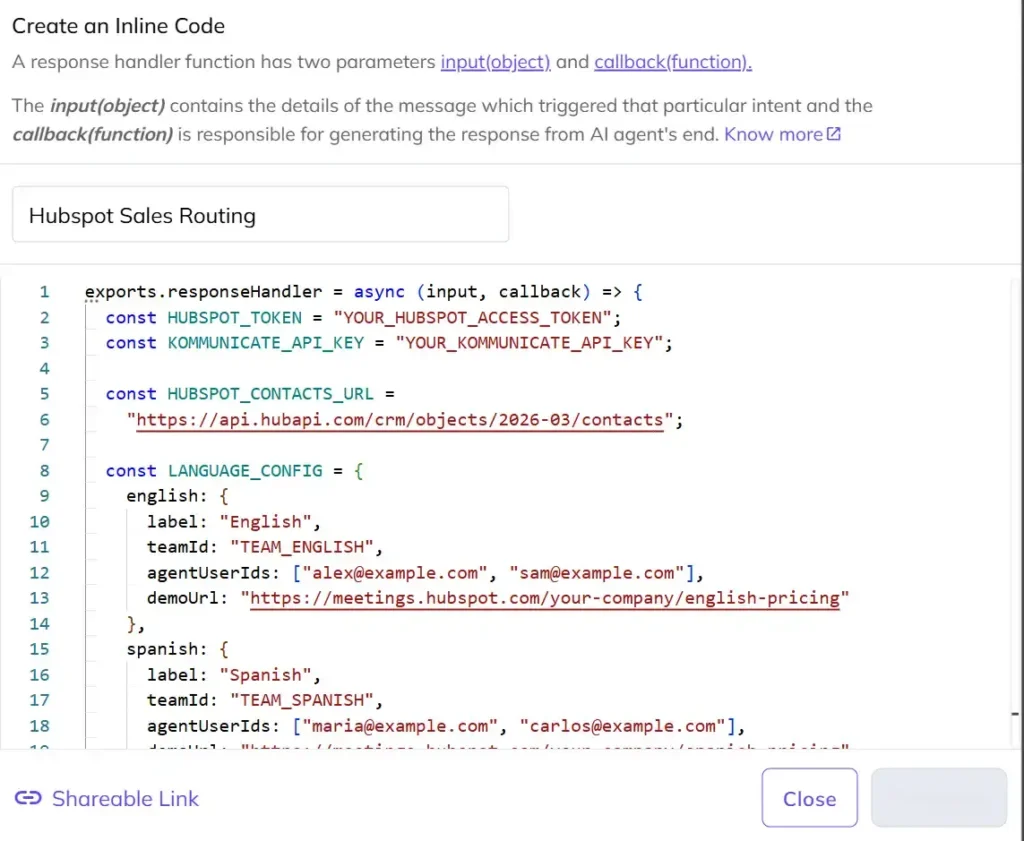Place cursor on exports.responseHandler text
This screenshot has width=1024, height=841.
(x=203, y=292)
